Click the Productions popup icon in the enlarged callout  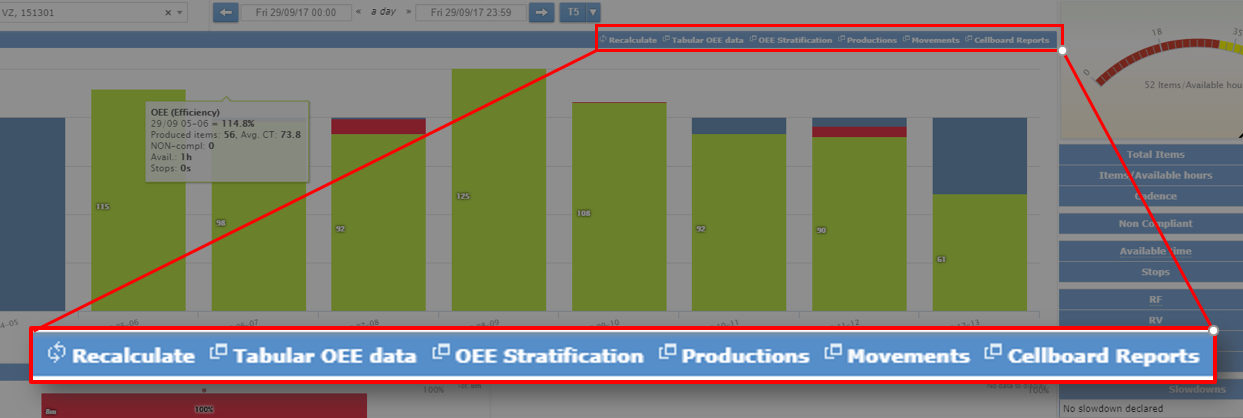pos(667,354)
